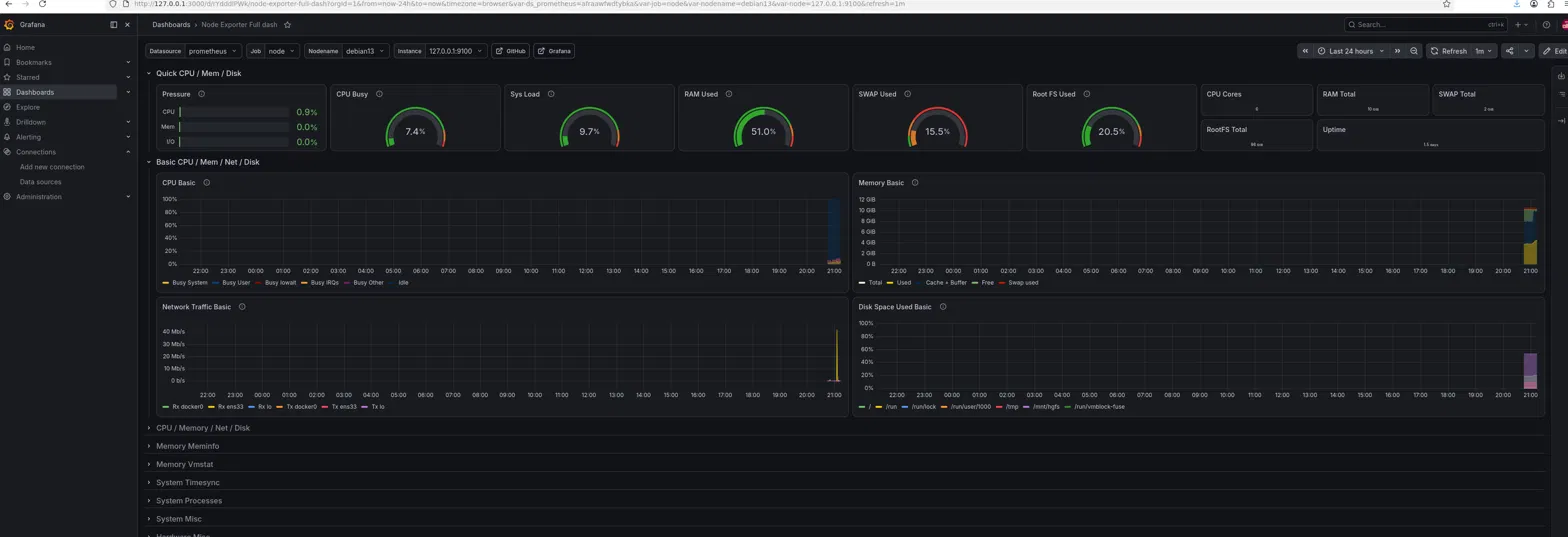Click the Root FS Used panel info icon
Screen dimensions: 1568x537
click(1086, 94)
